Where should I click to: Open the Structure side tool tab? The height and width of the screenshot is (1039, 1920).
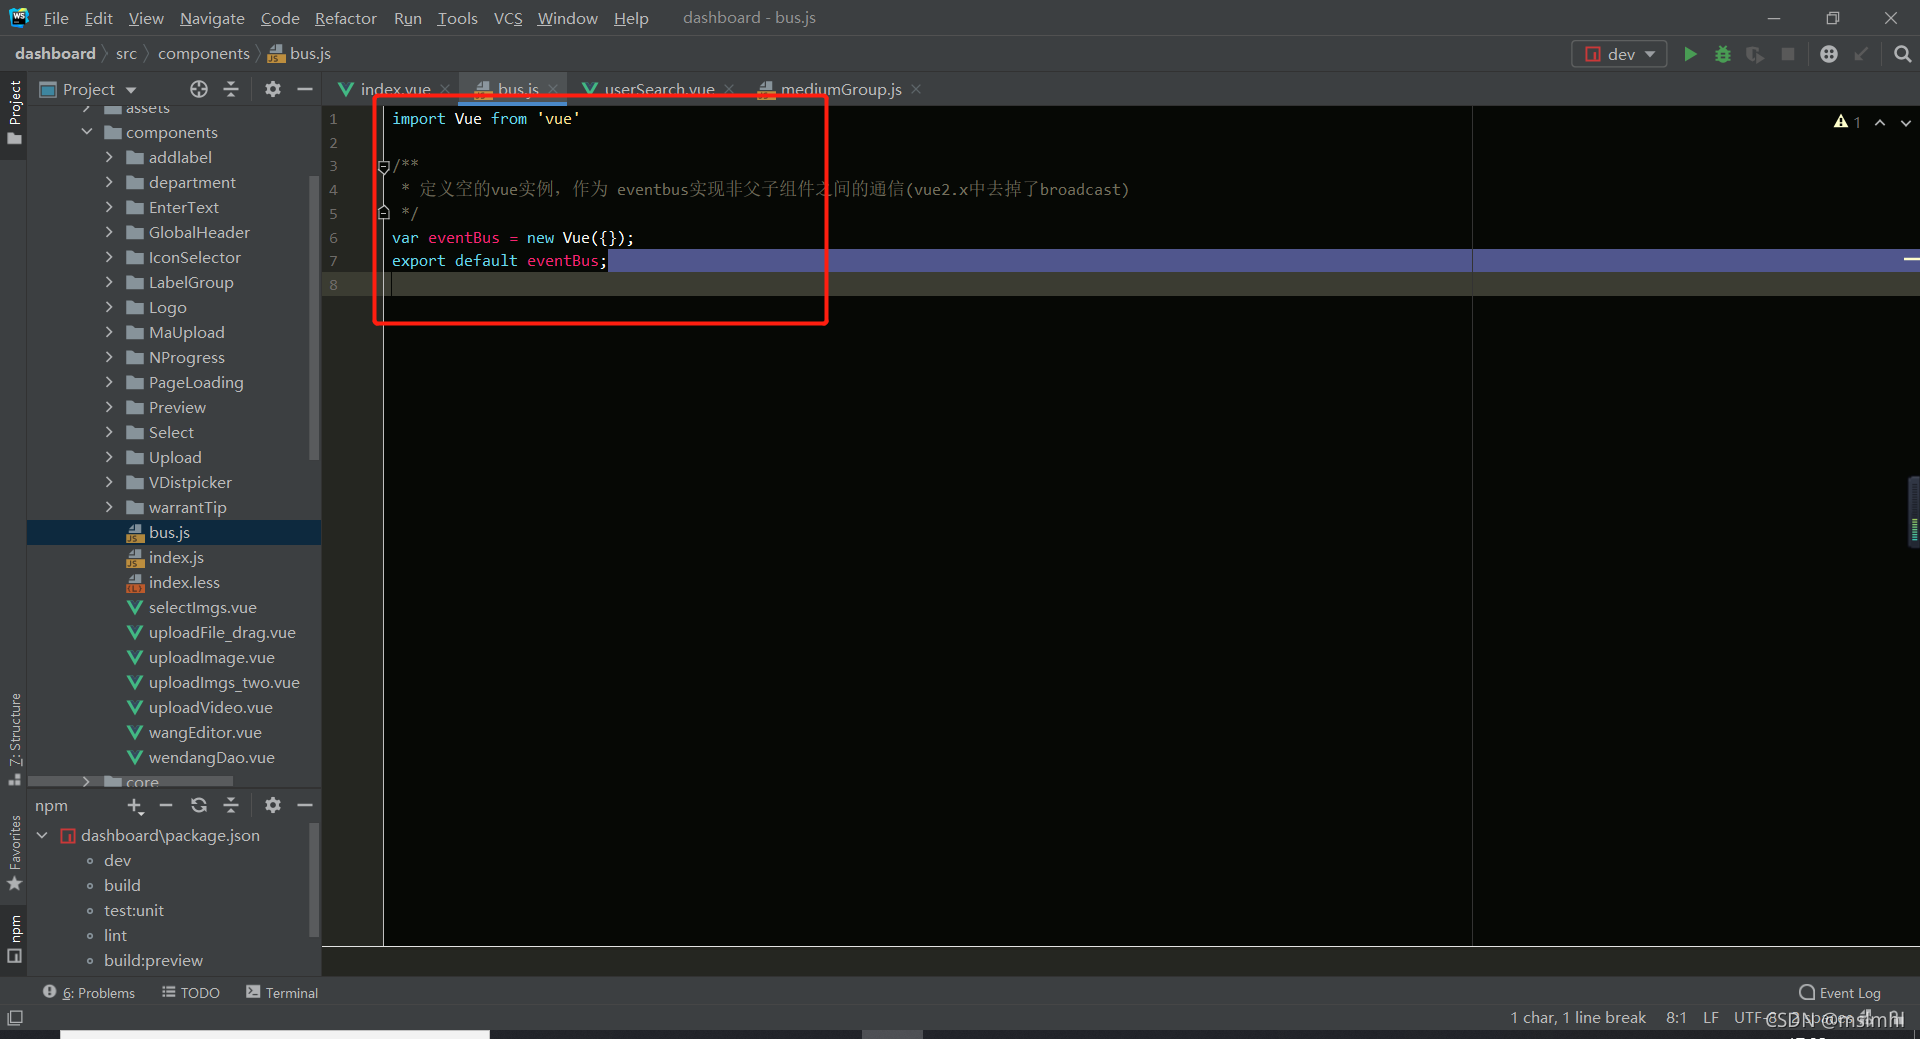pyautogui.click(x=15, y=738)
